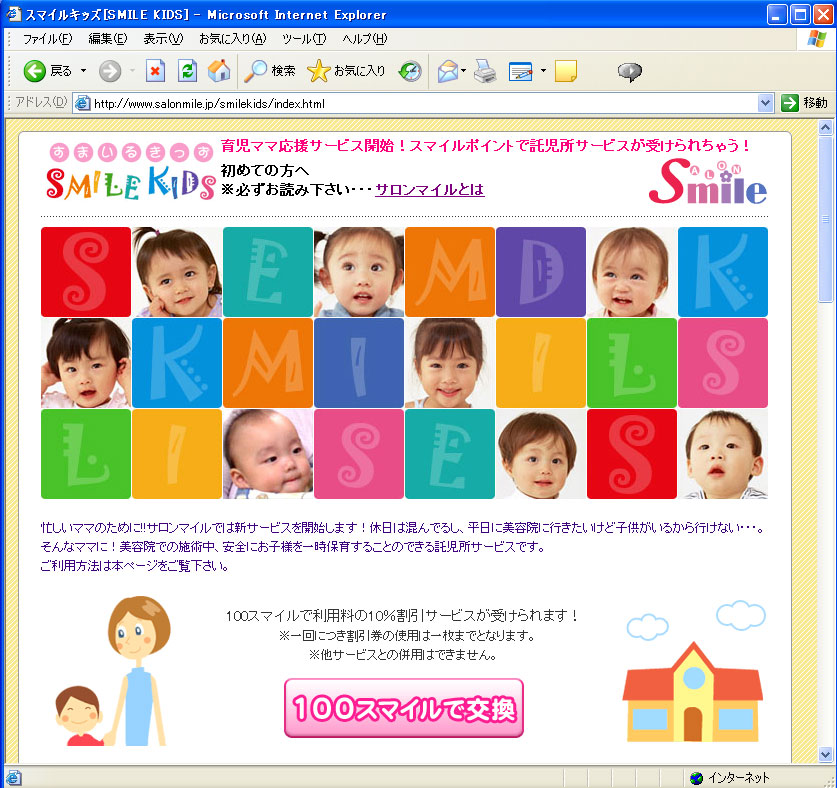This screenshot has width=837, height=788.
Task: Click the bottom-row red S tile
Action: (x=632, y=454)
